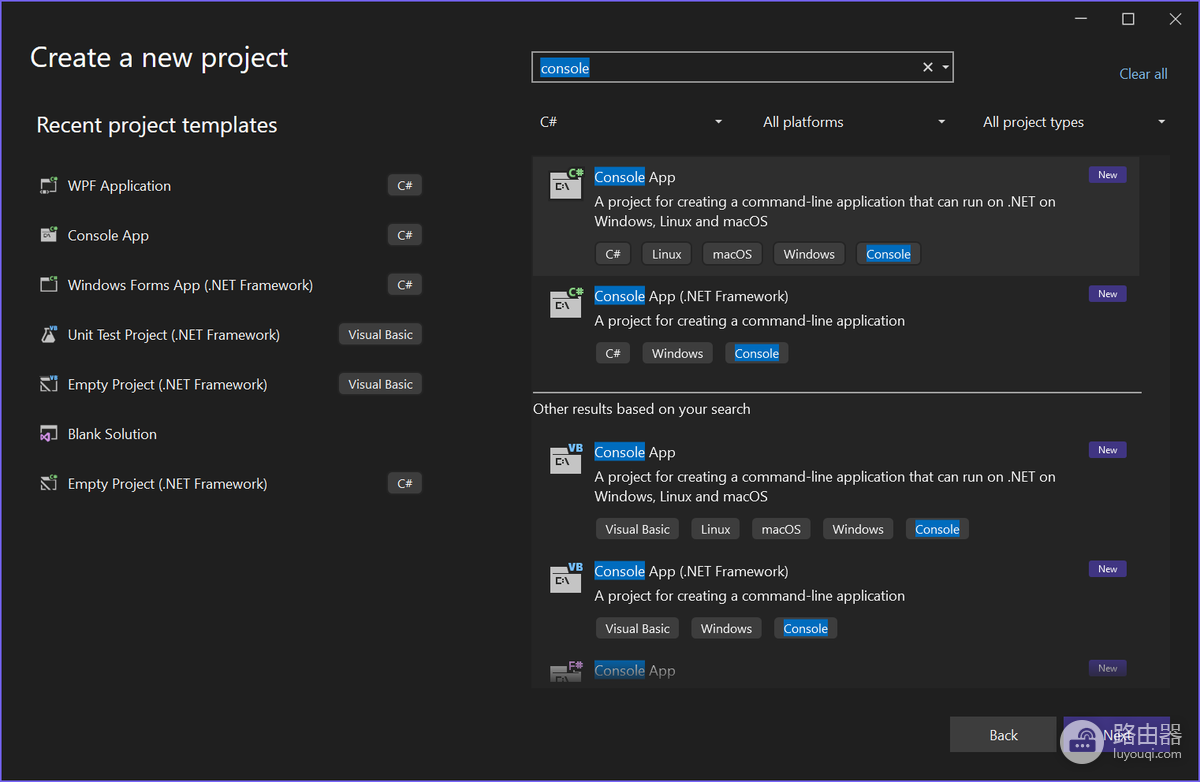Viewport: 1200px width, 782px height.
Task: Click the WPF Application template icon
Action: (48, 186)
